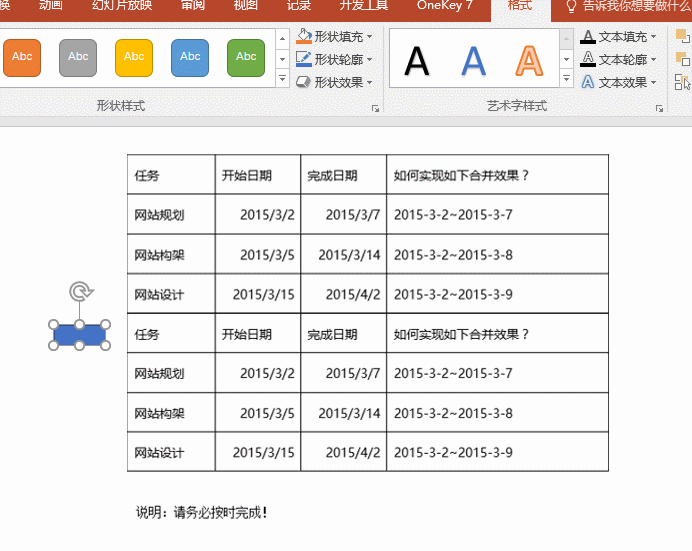Click the shape's rotation handle icon

[x=81, y=292]
